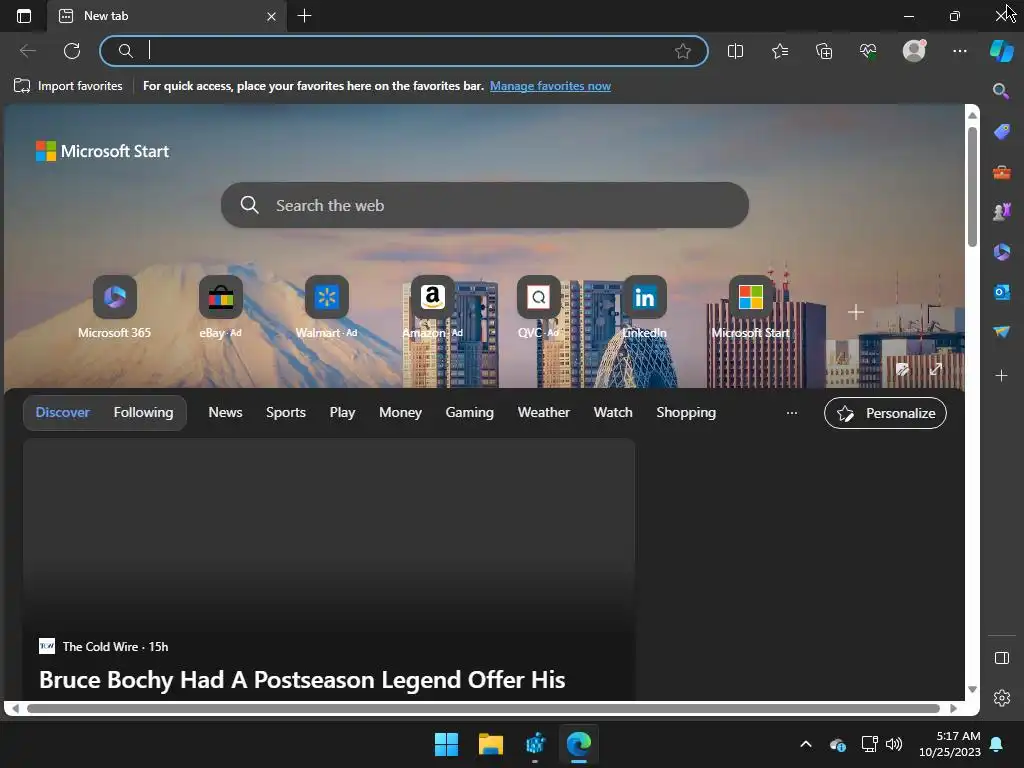Expand the background image view icon
The width and height of the screenshot is (1024, 768).
(x=936, y=370)
